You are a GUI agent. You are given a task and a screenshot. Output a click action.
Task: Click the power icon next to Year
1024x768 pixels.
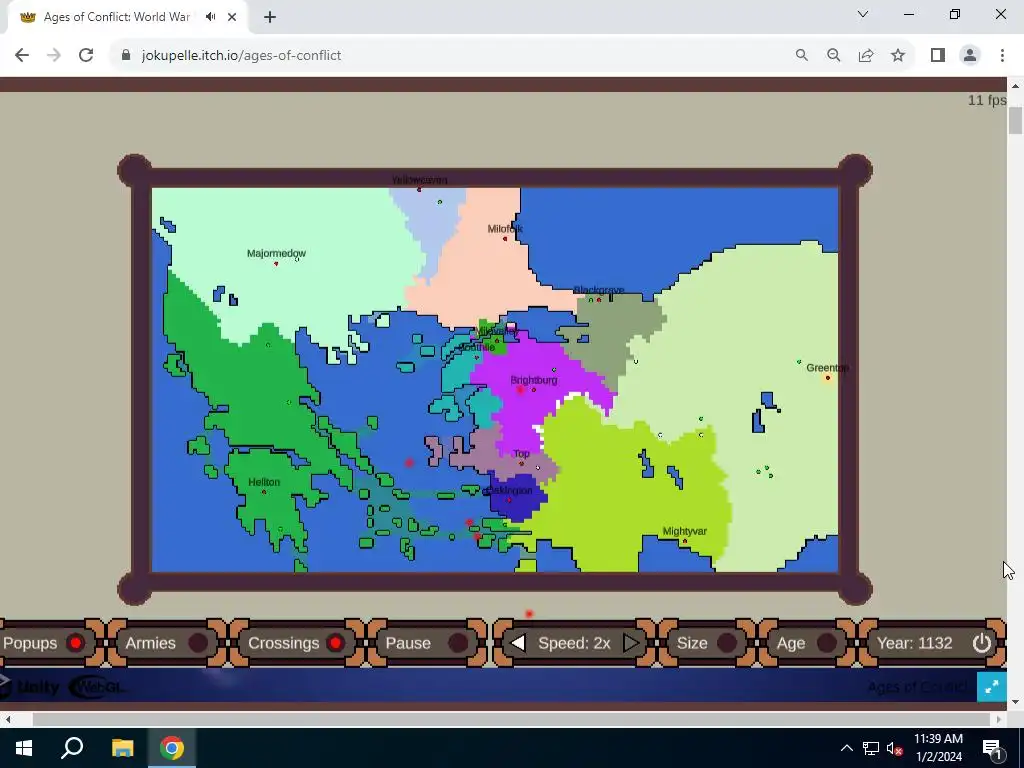[982, 643]
